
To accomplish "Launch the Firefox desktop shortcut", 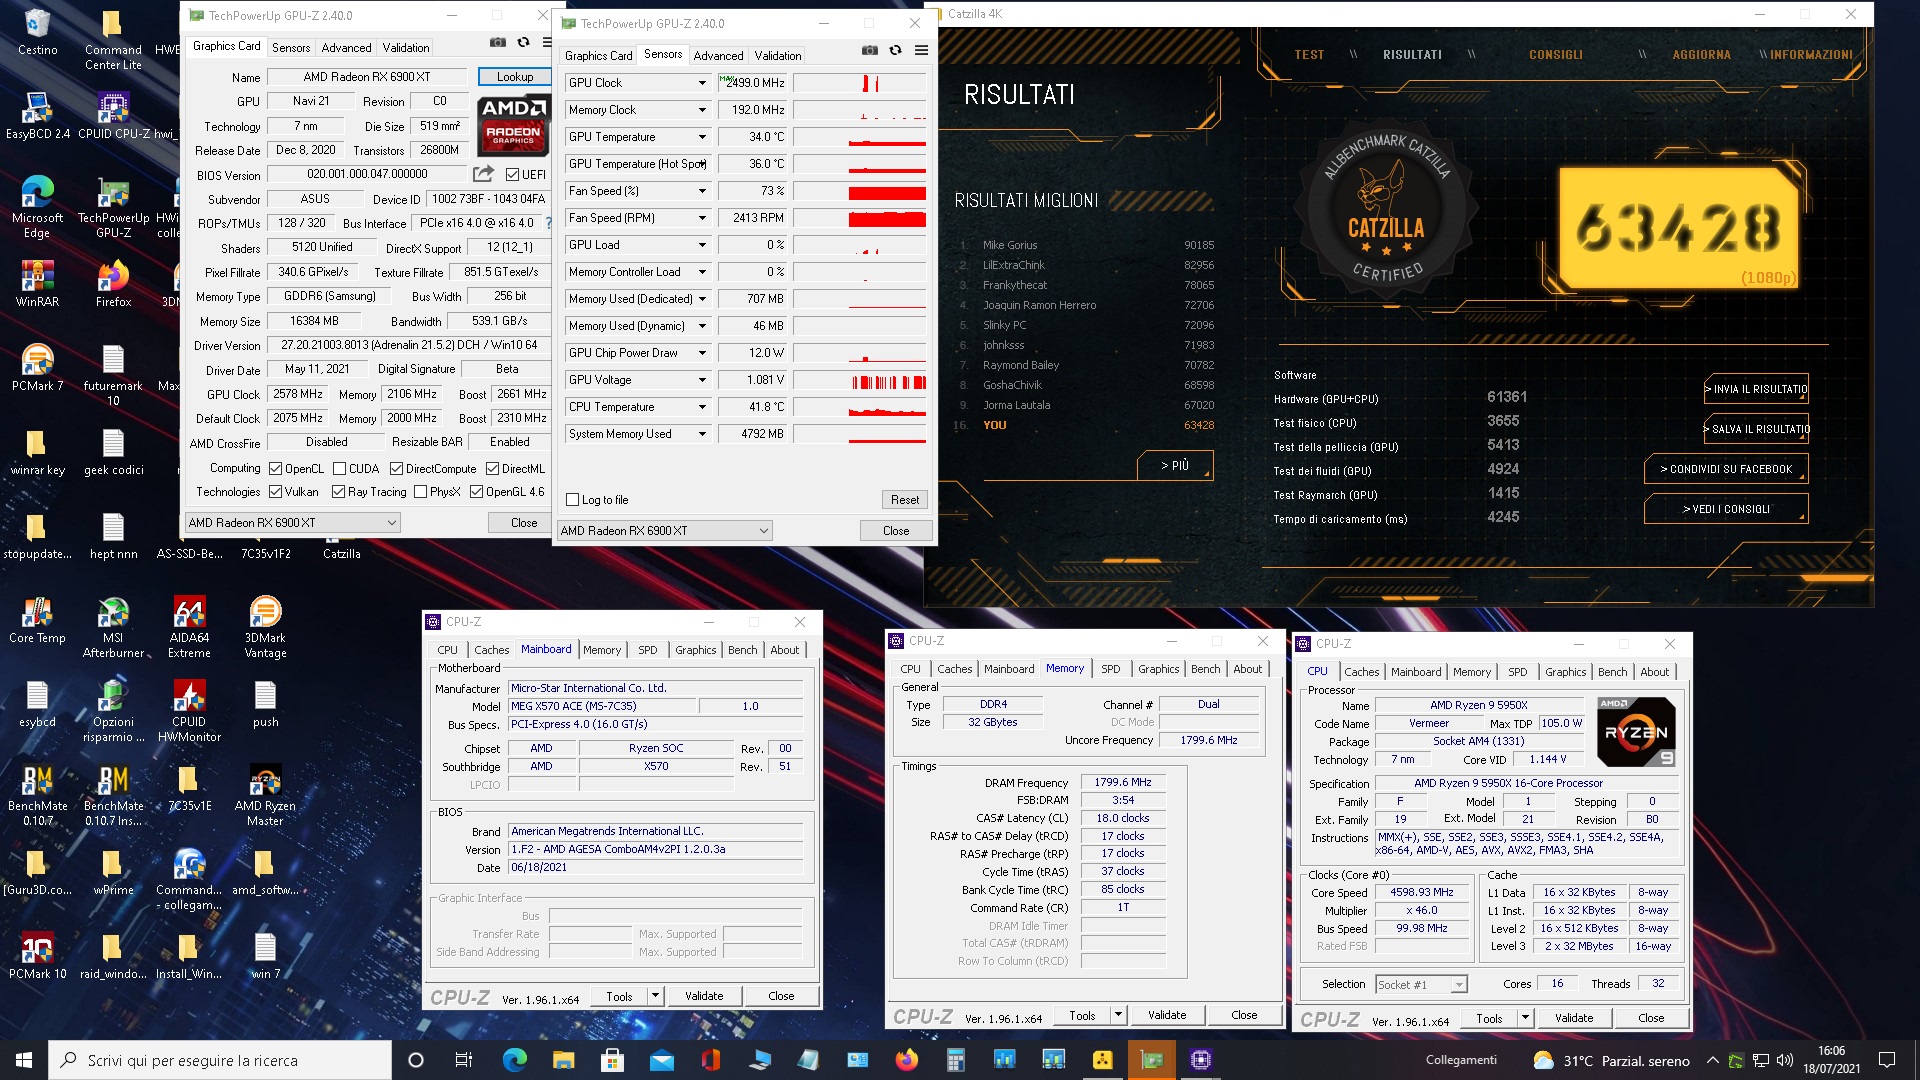I will [113, 283].
